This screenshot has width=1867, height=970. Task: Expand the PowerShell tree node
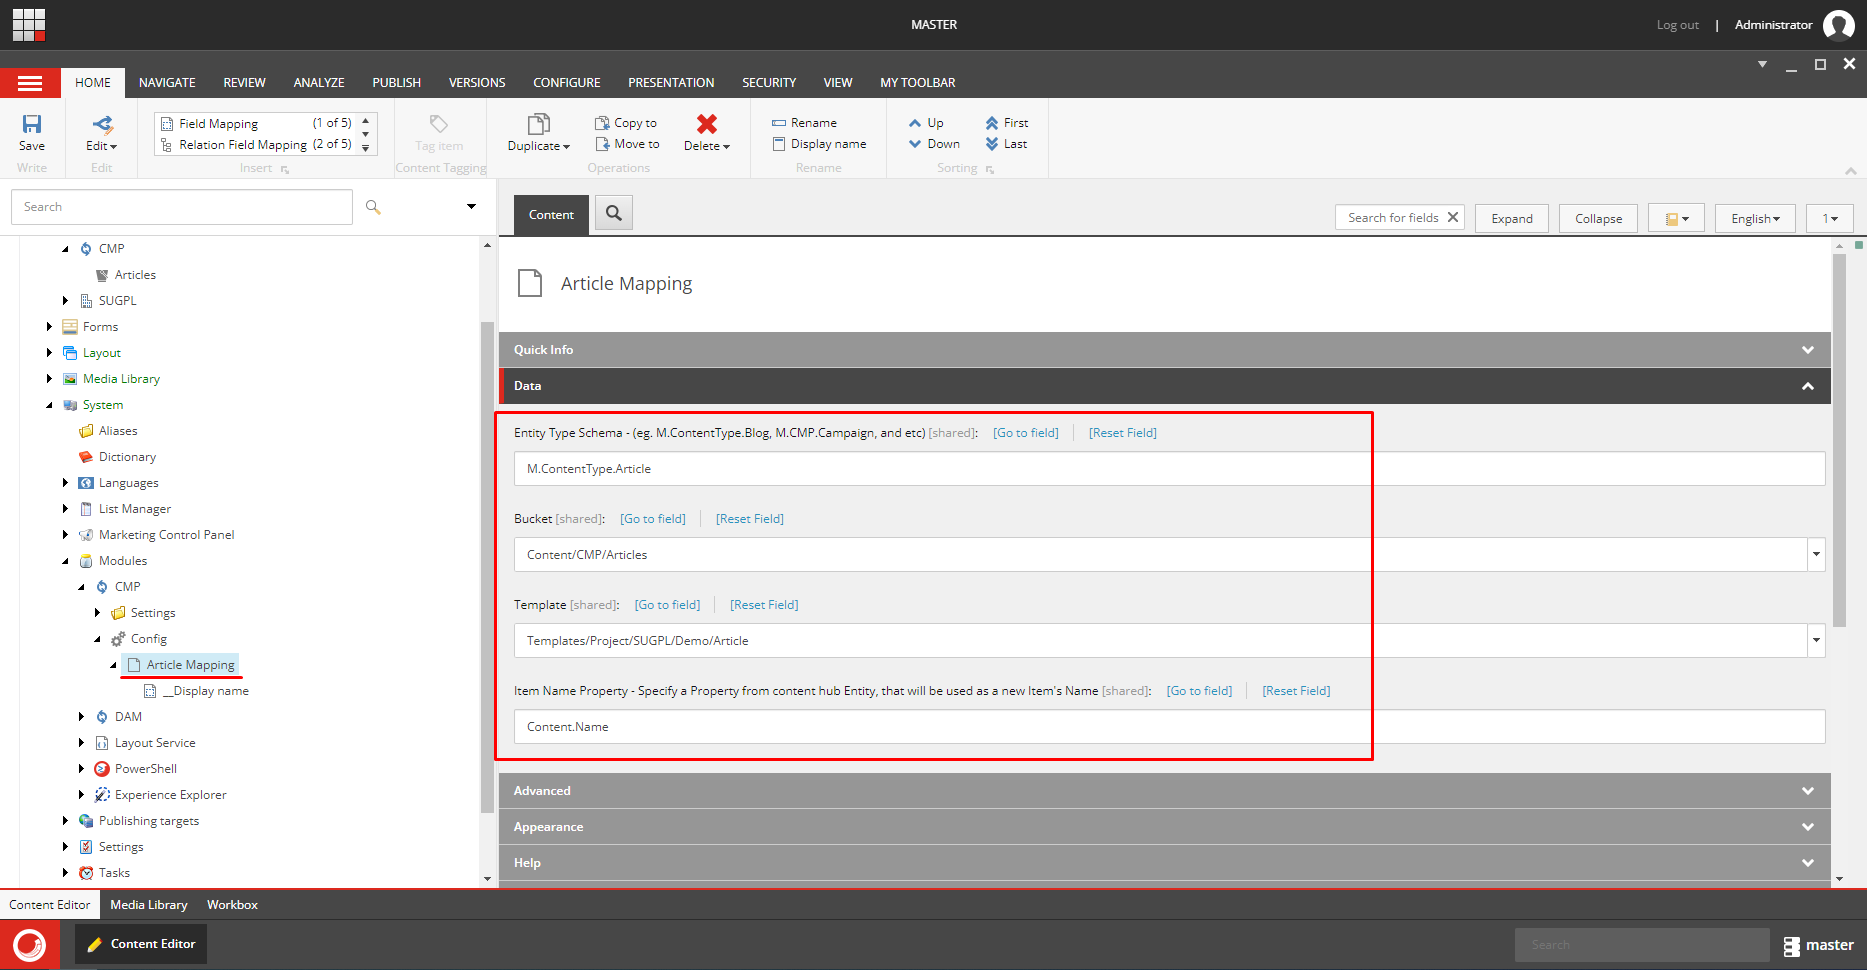click(82, 769)
